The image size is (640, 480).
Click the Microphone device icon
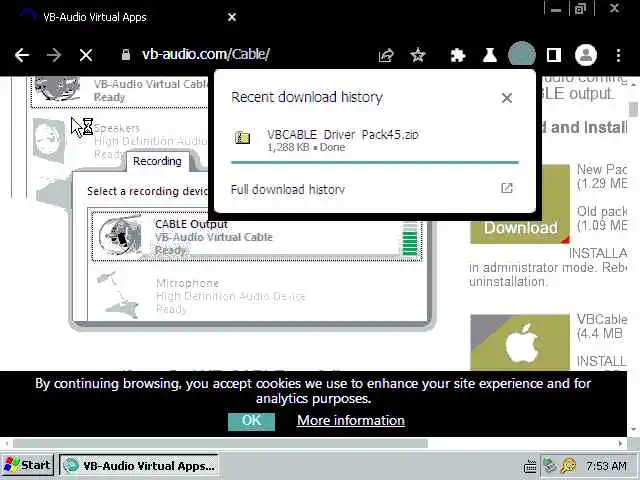[116, 296]
